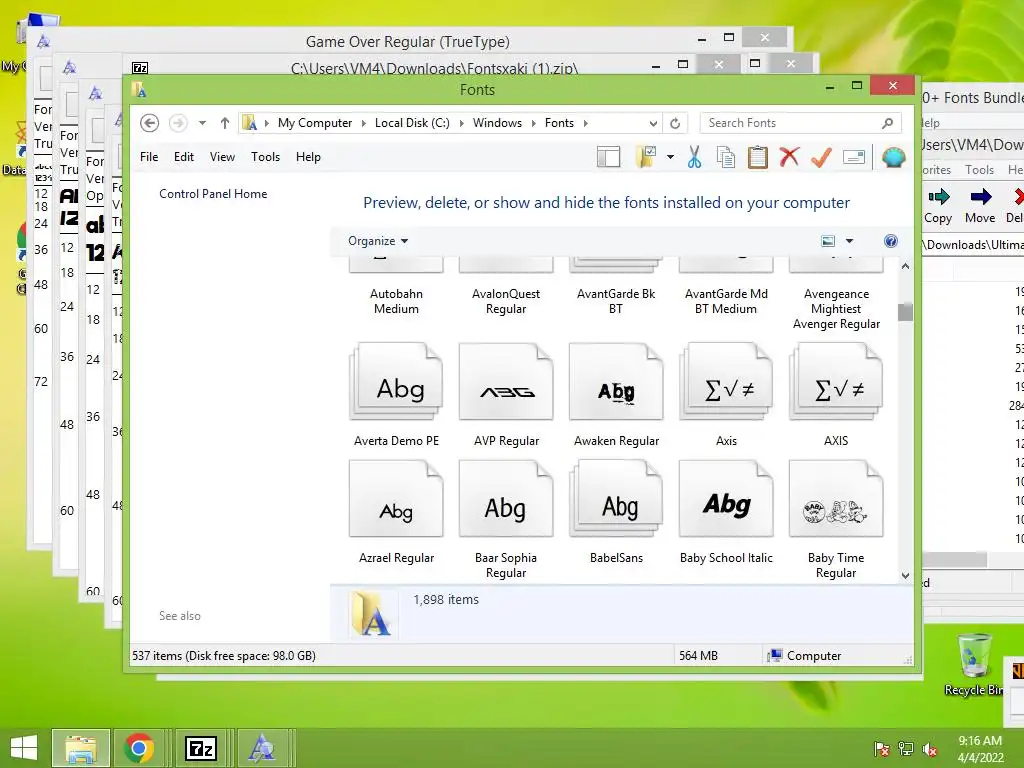Screen dimensions: 1024x768
Task: Select the Azrael Regular font
Action: point(396,512)
